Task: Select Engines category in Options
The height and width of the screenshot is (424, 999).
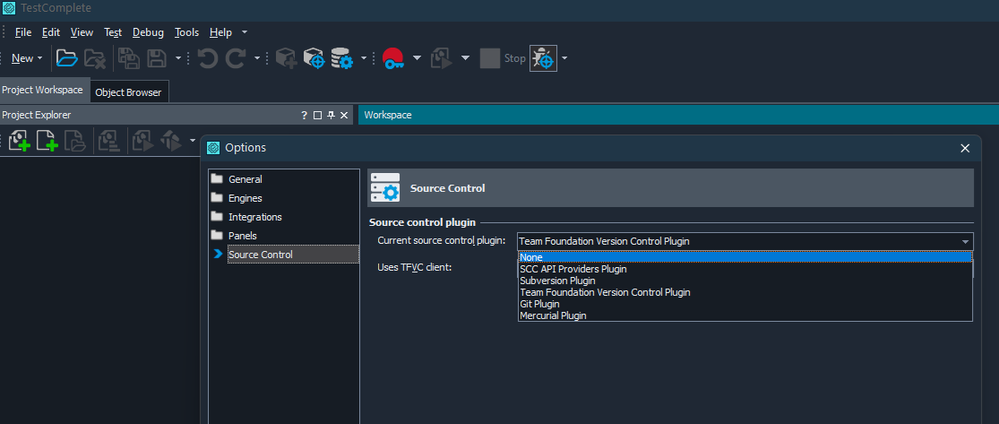Action: pos(245,198)
